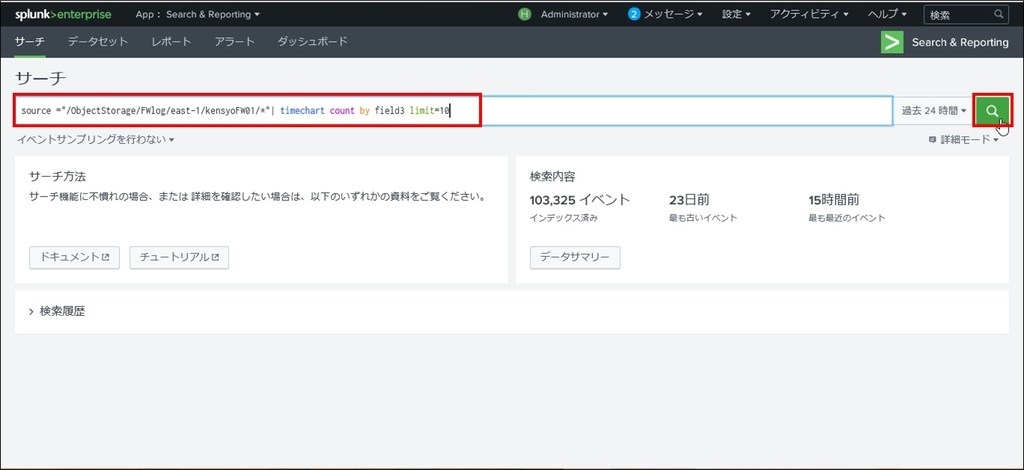Viewport: 1024px width, 470px height.
Task: Click the top-right 検索 input box
Action: click(x=967, y=14)
